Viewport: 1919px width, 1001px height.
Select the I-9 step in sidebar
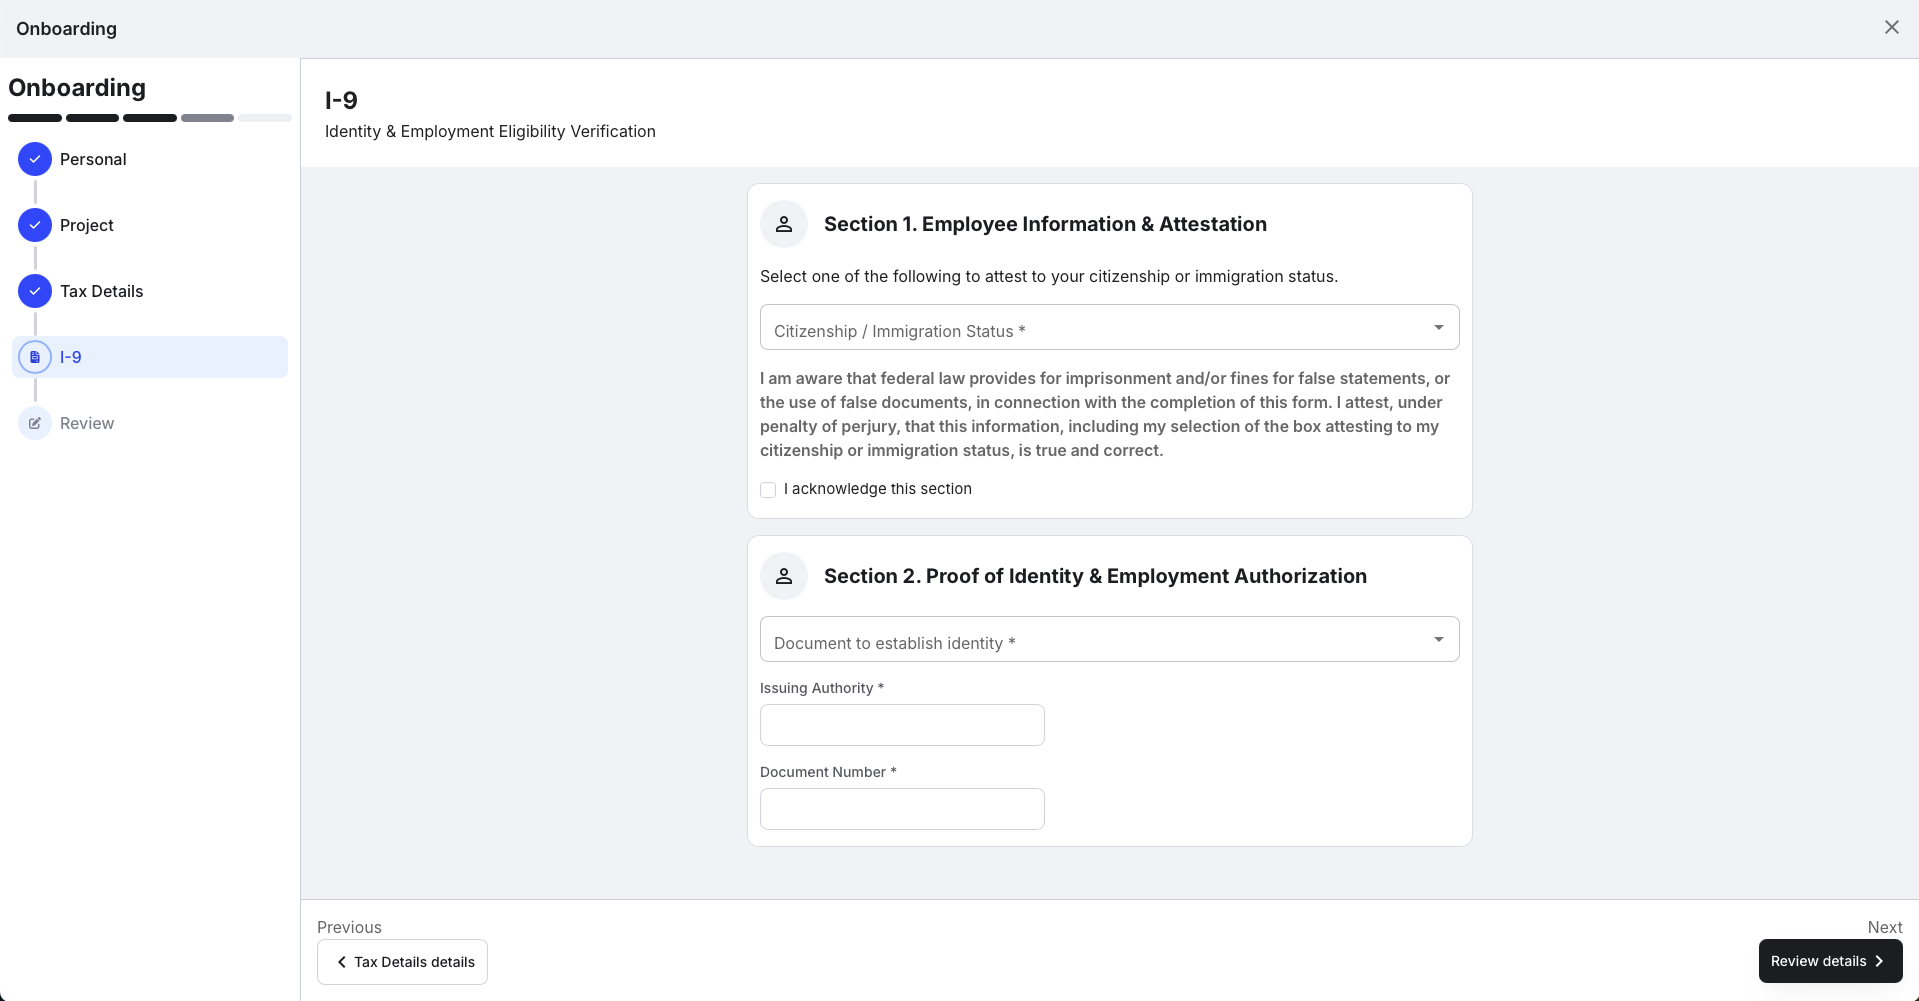pyautogui.click(x=150, y=357)
